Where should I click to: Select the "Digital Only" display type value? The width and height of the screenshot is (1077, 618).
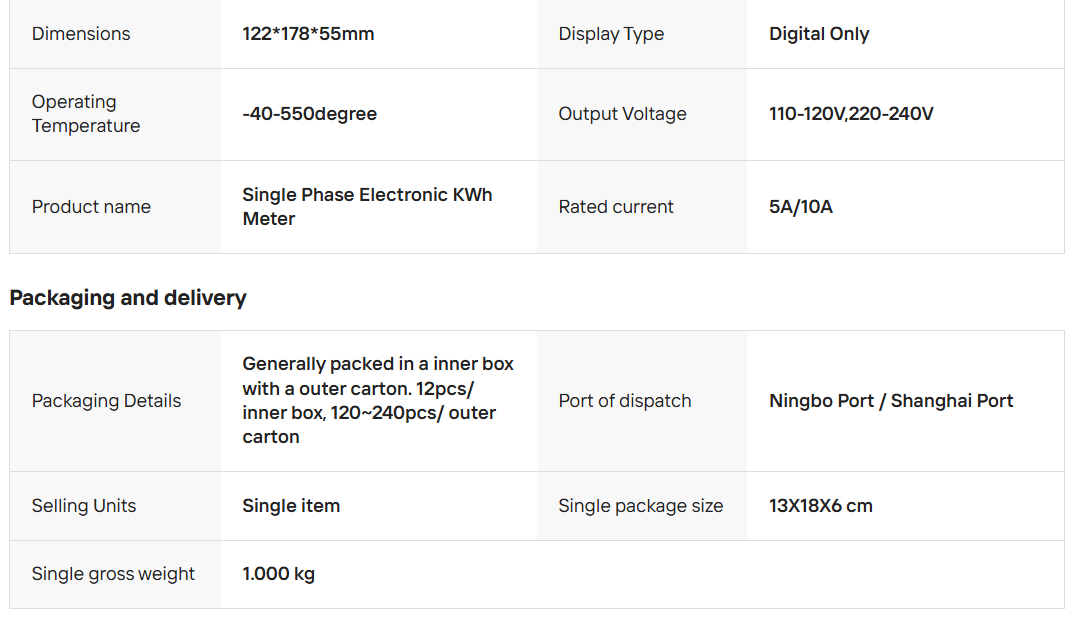point(819,34)
